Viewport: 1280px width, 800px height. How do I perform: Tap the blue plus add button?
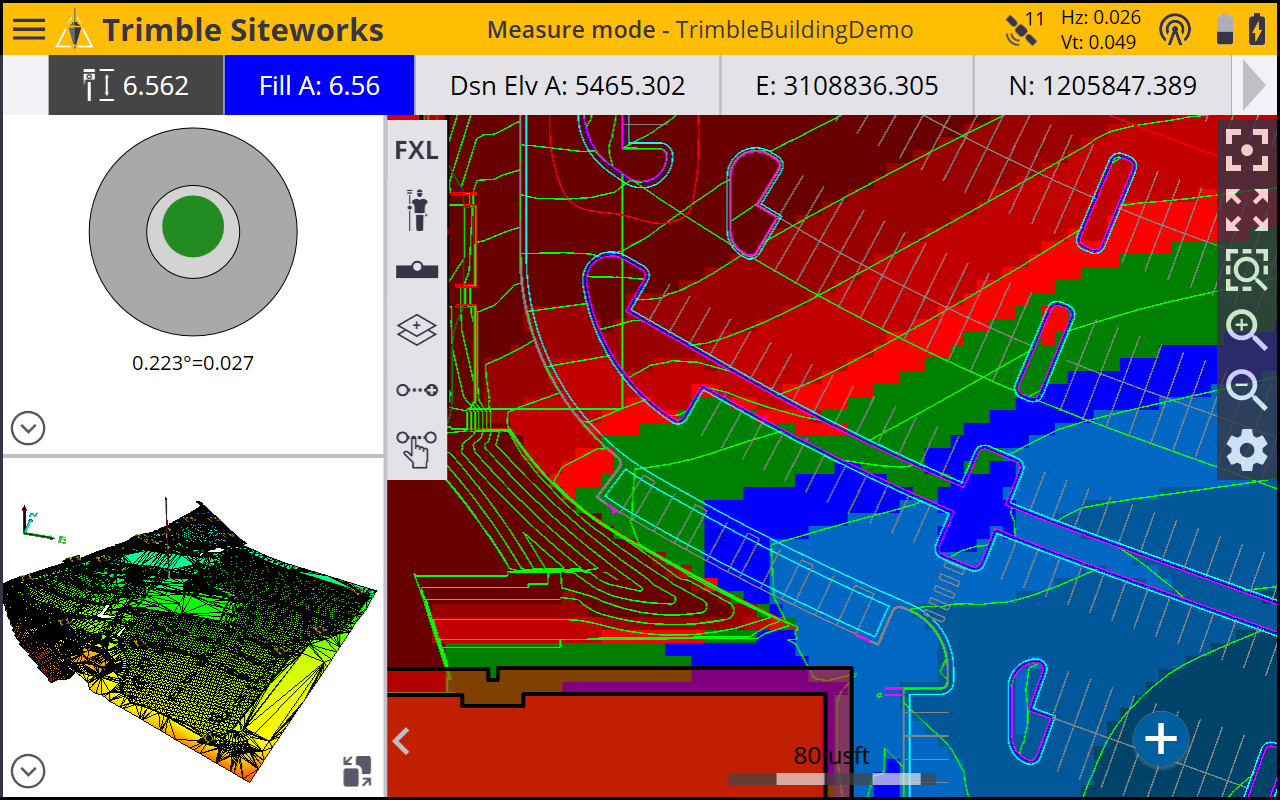tap(1161, 740)
